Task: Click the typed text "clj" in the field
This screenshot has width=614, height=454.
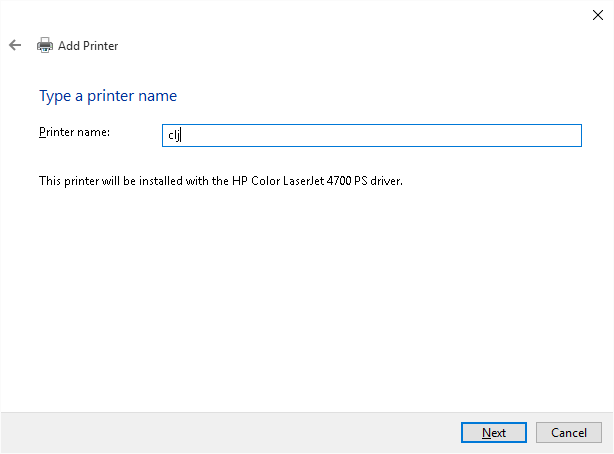Action: [172, 135]
